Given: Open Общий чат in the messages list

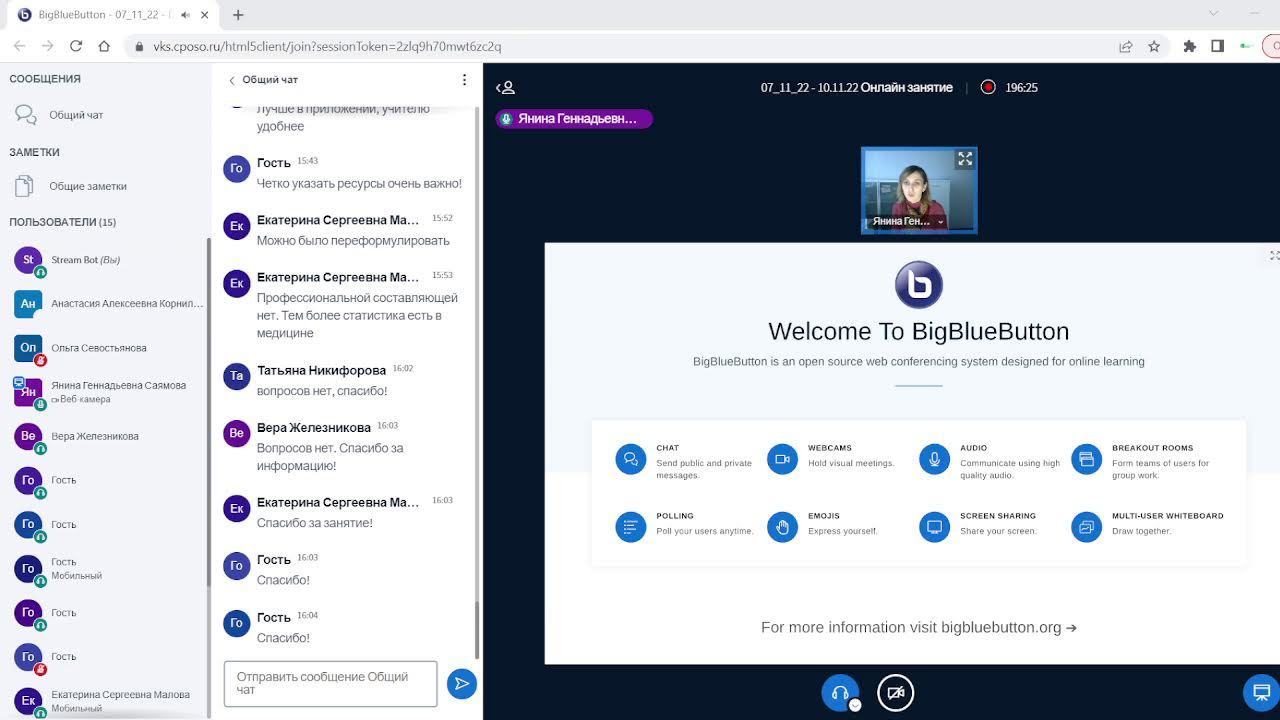Looking at the screenshot, I should (104, 115).
